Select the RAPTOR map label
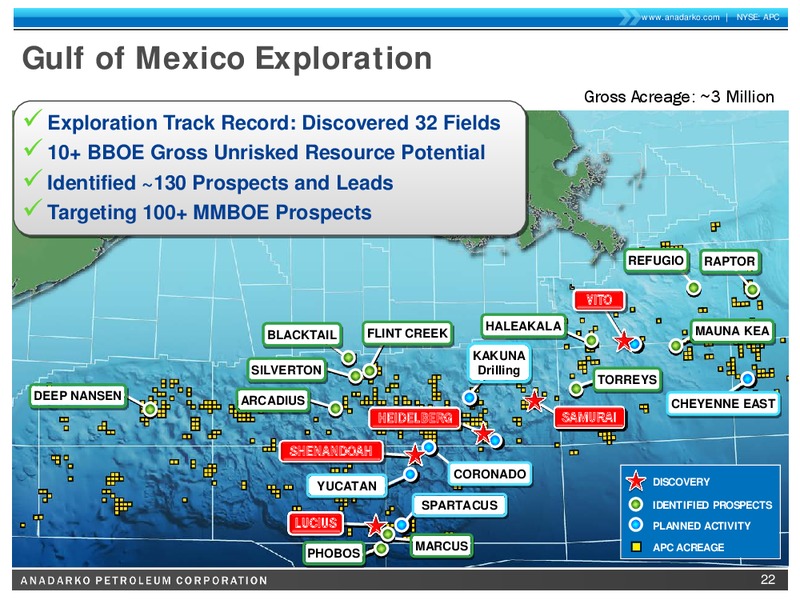This screenshot has height=600, width=800. 729,262
